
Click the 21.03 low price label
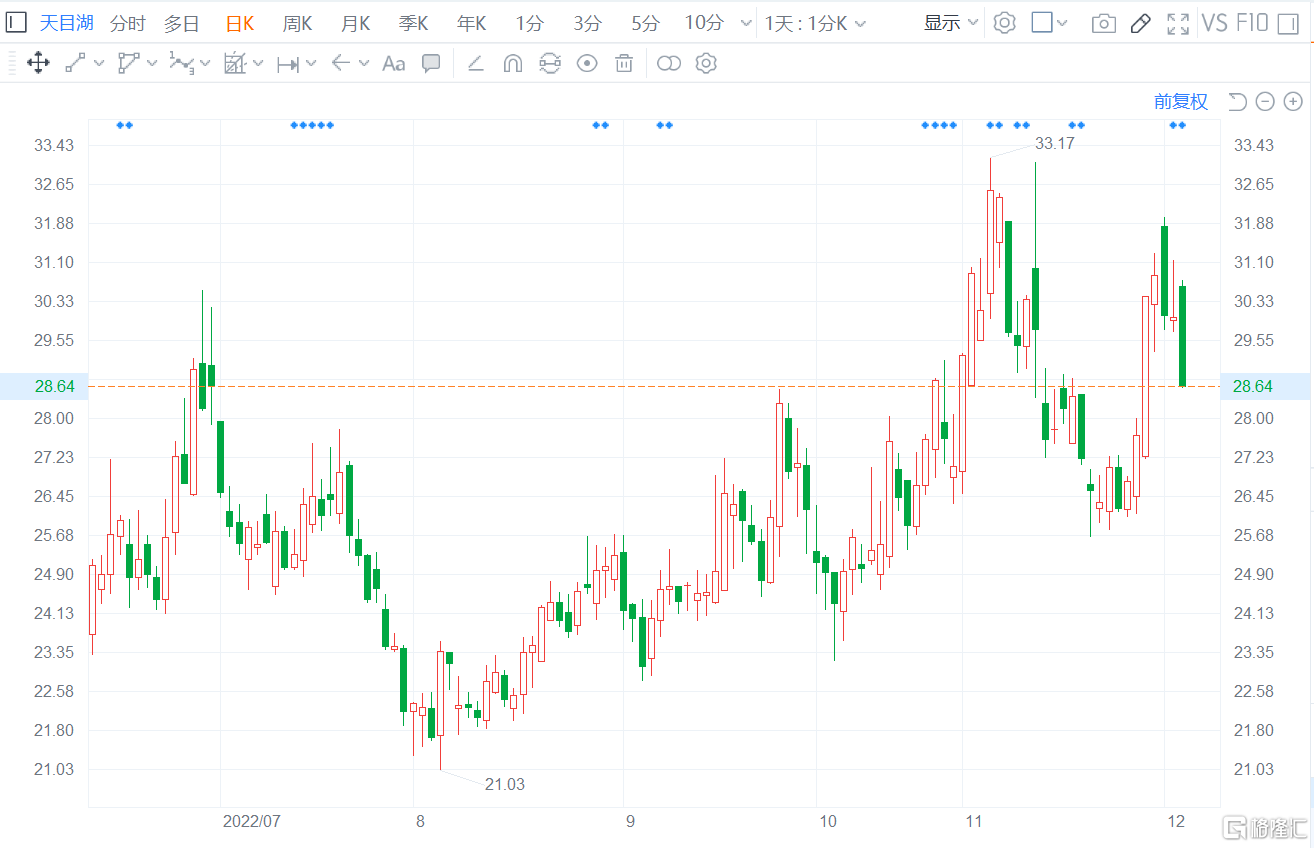(505, 784)
